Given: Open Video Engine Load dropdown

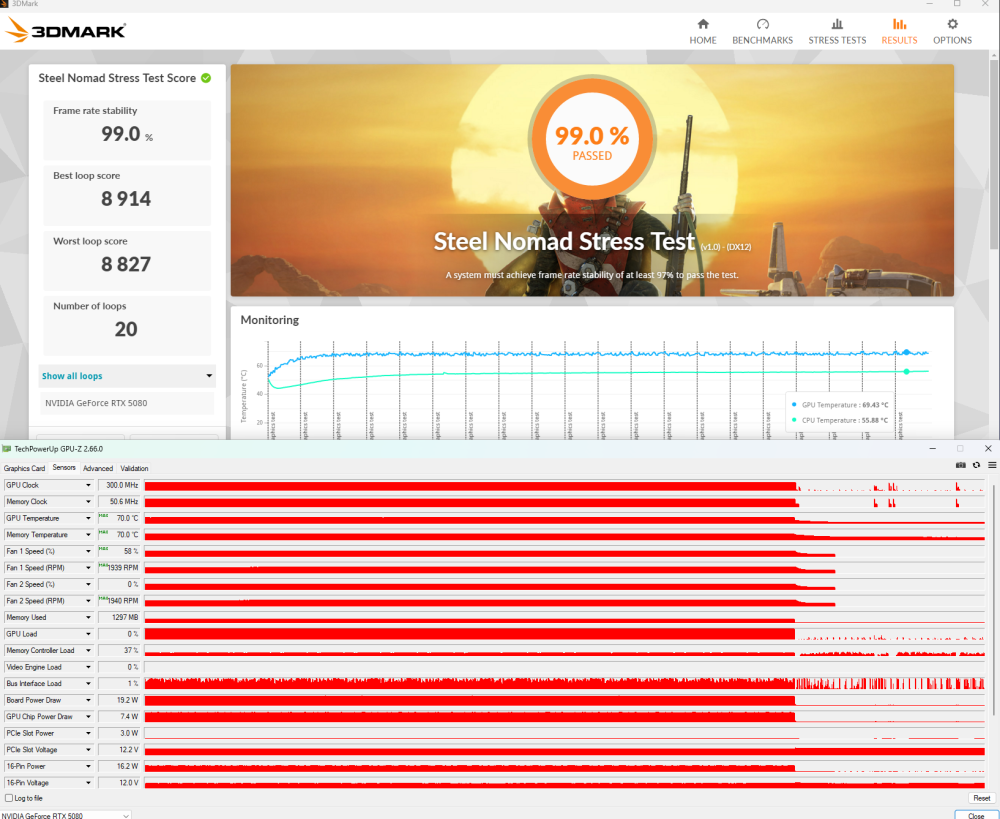Looking at the screenshot, I should coord(88,667).
